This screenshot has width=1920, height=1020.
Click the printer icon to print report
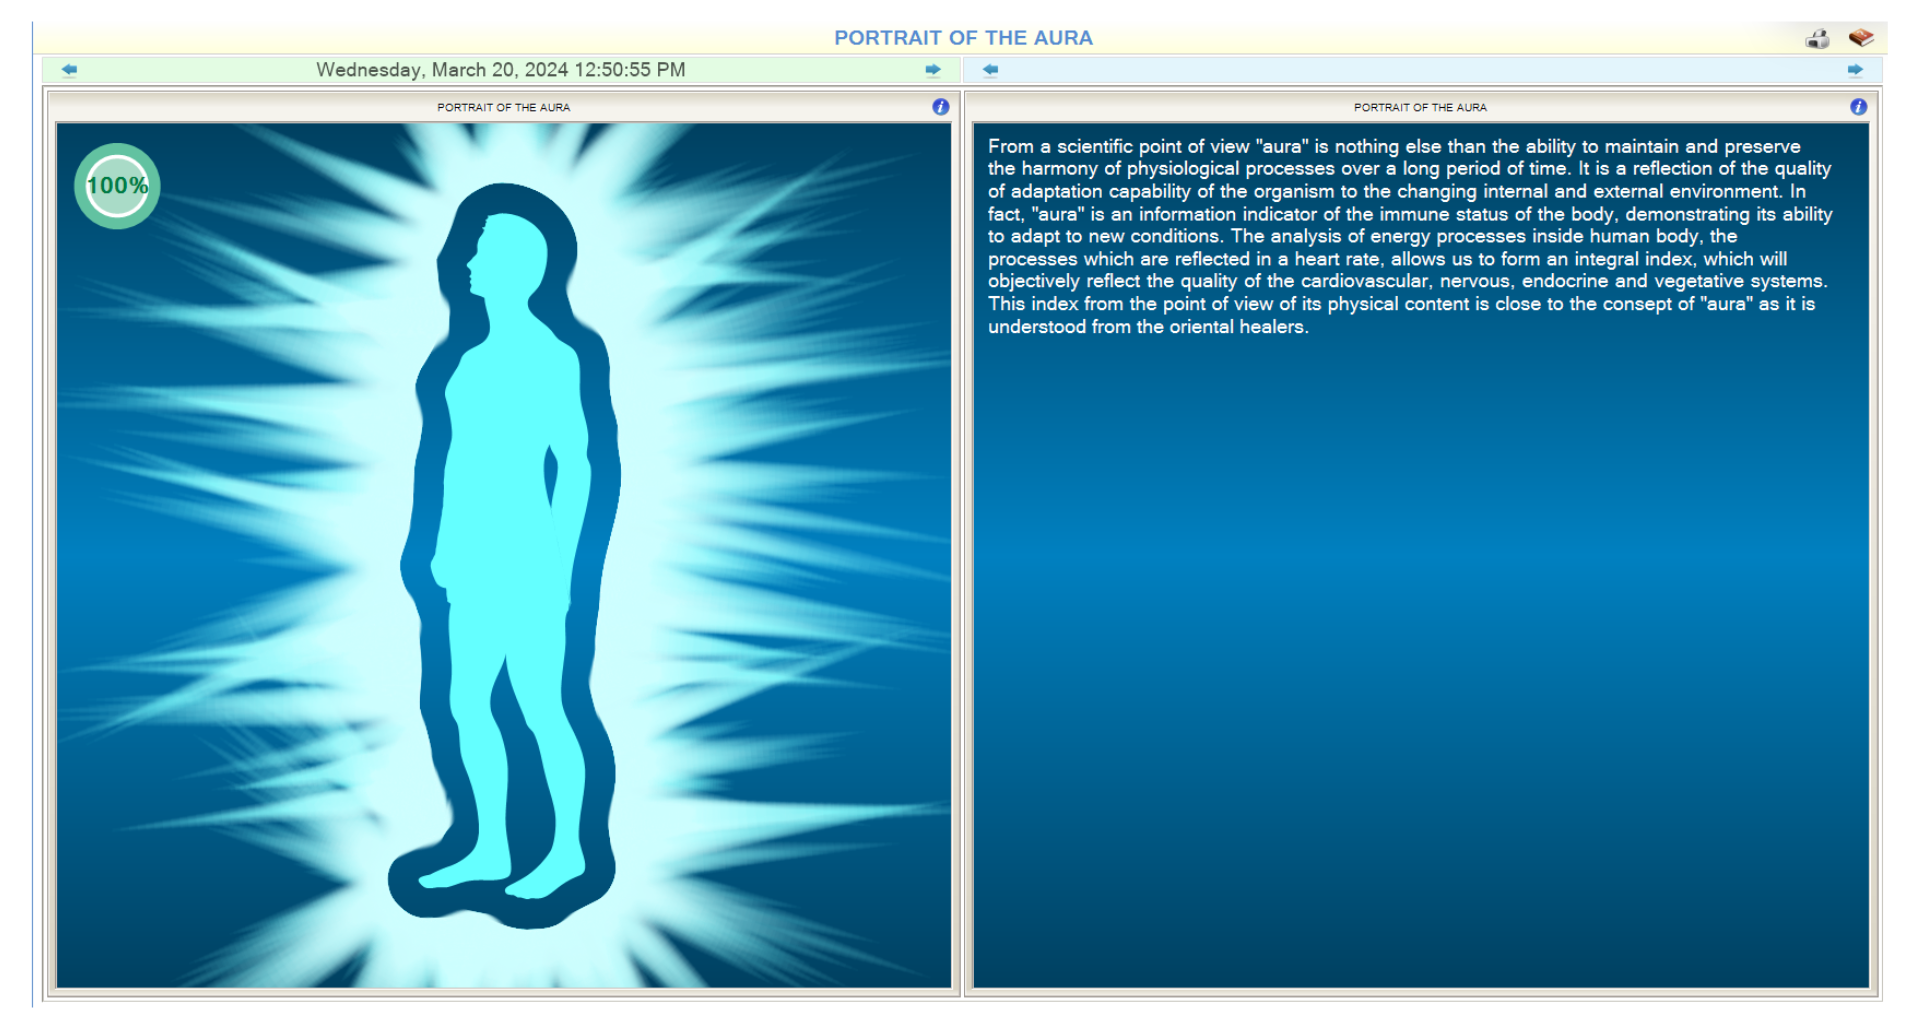(x=1817, y=39)
